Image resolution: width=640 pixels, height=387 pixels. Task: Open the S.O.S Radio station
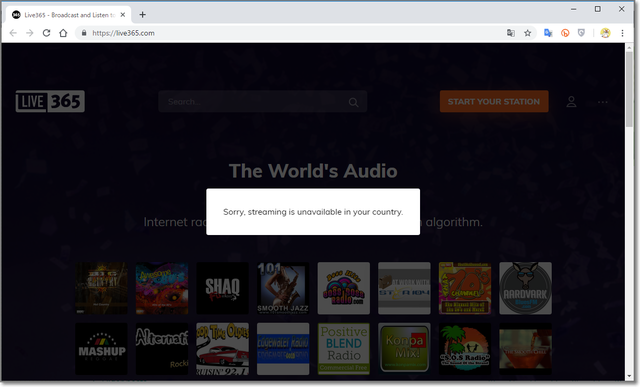coord(465,349)
